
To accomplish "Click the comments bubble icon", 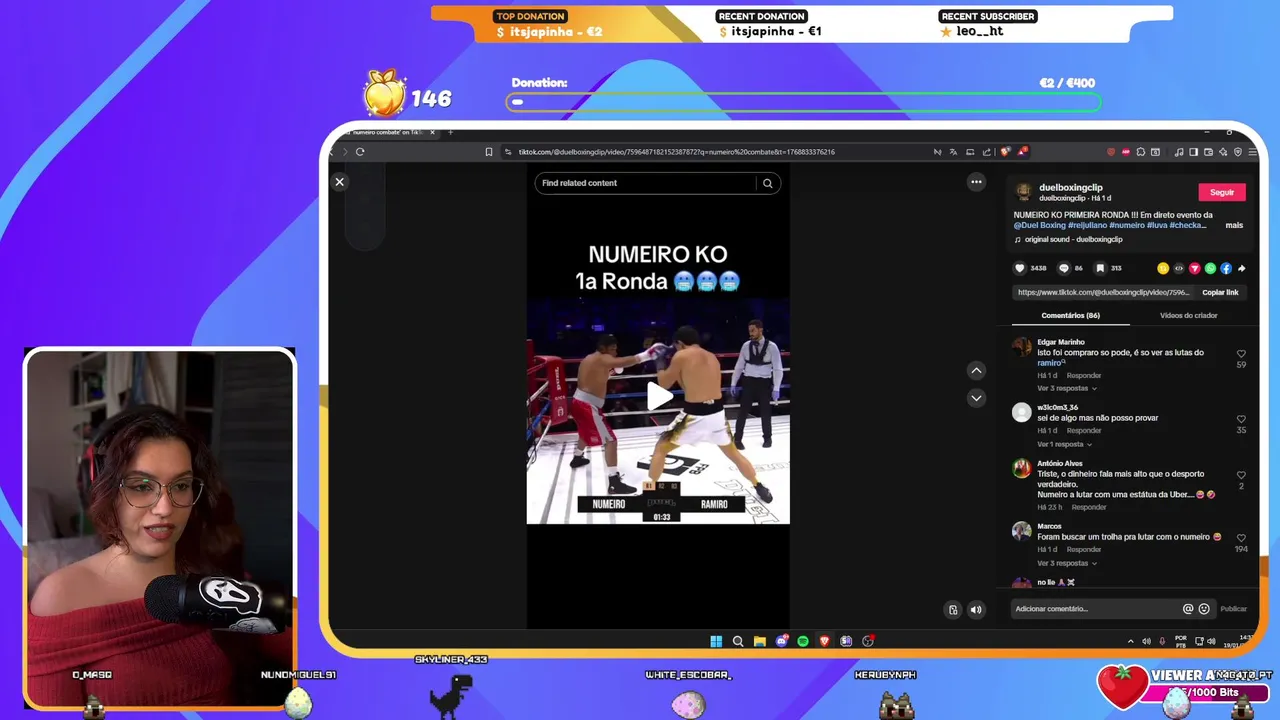I will click(x=1064, y=268).
